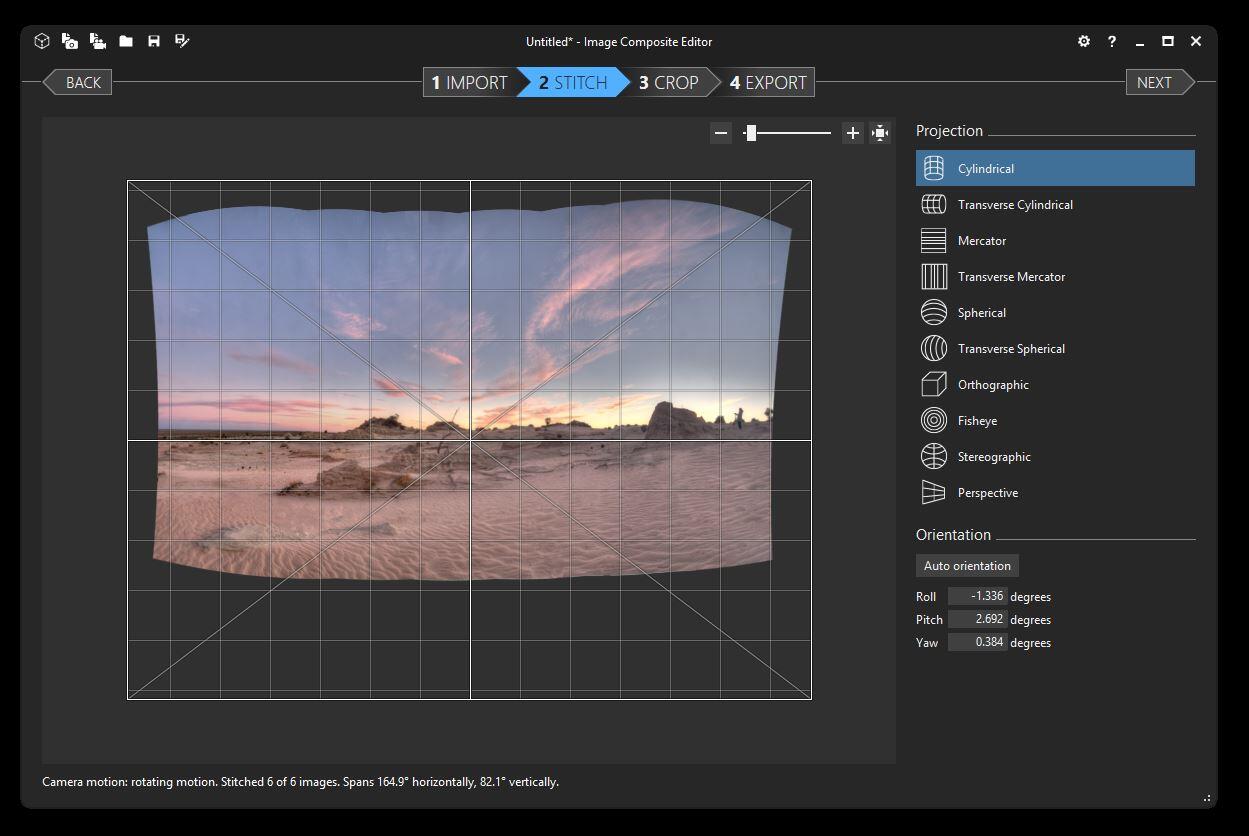Click the NEXT button
This screenshot has height=836, width=1249.
pyautogui.click(x=1160, y=82)
